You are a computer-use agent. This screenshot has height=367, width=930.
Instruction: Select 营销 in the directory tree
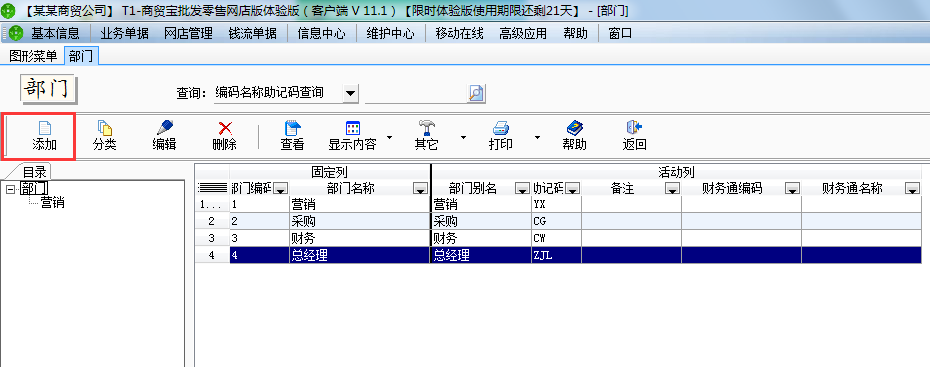pos(52,203)
